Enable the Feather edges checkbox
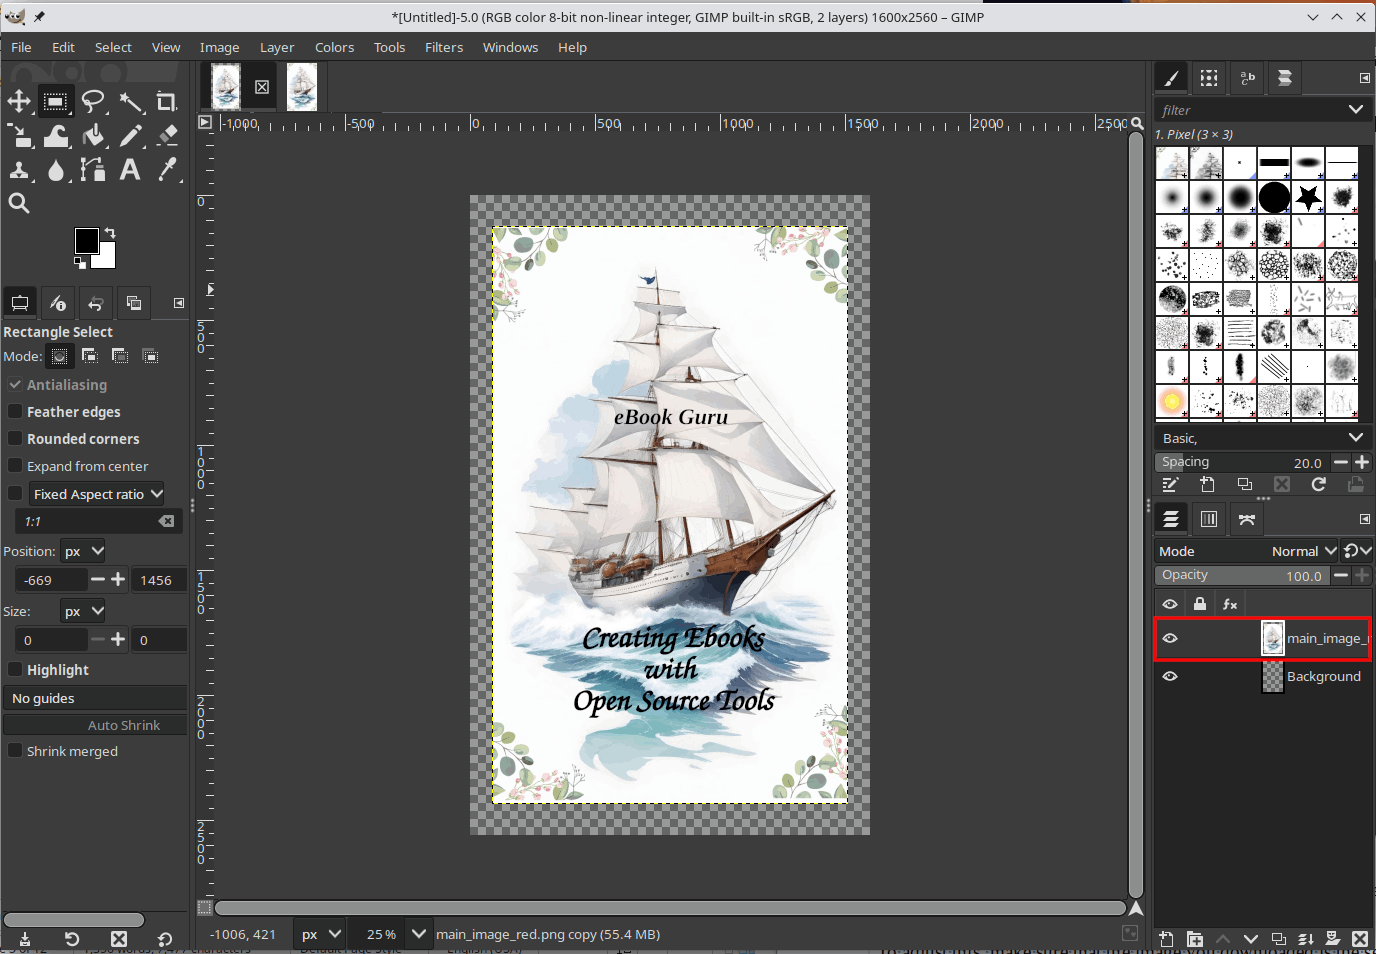The width and height of the screenshot is (1377, 954). tap(15, 412)
